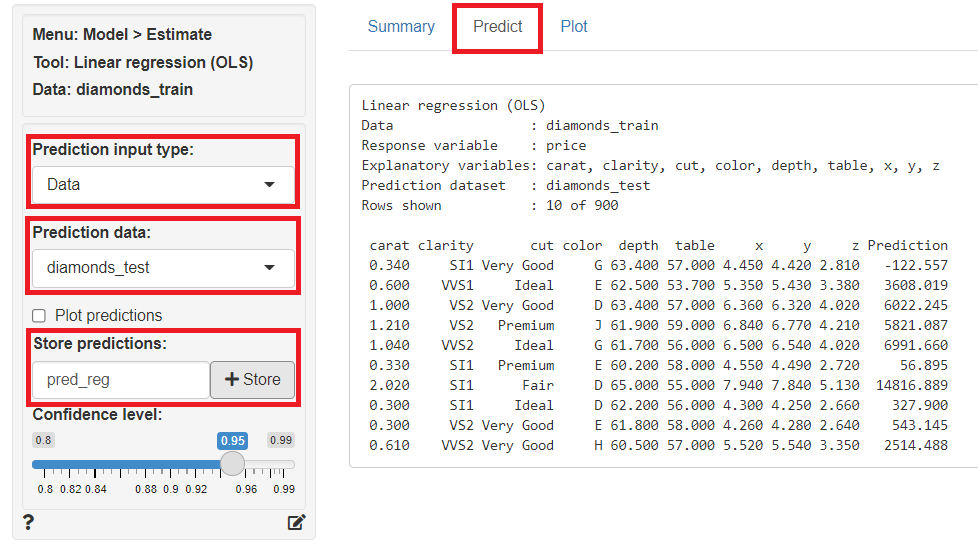The height and width of the screenshot is (555, 978).
Task: Open the help question mark icon
Action: (28, 521)
